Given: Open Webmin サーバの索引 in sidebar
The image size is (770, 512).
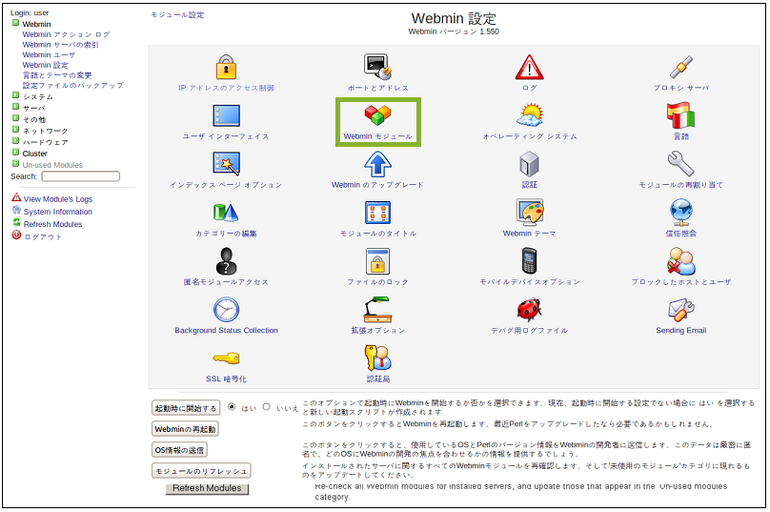Looking at the screenshot, I should click(60, 45).
